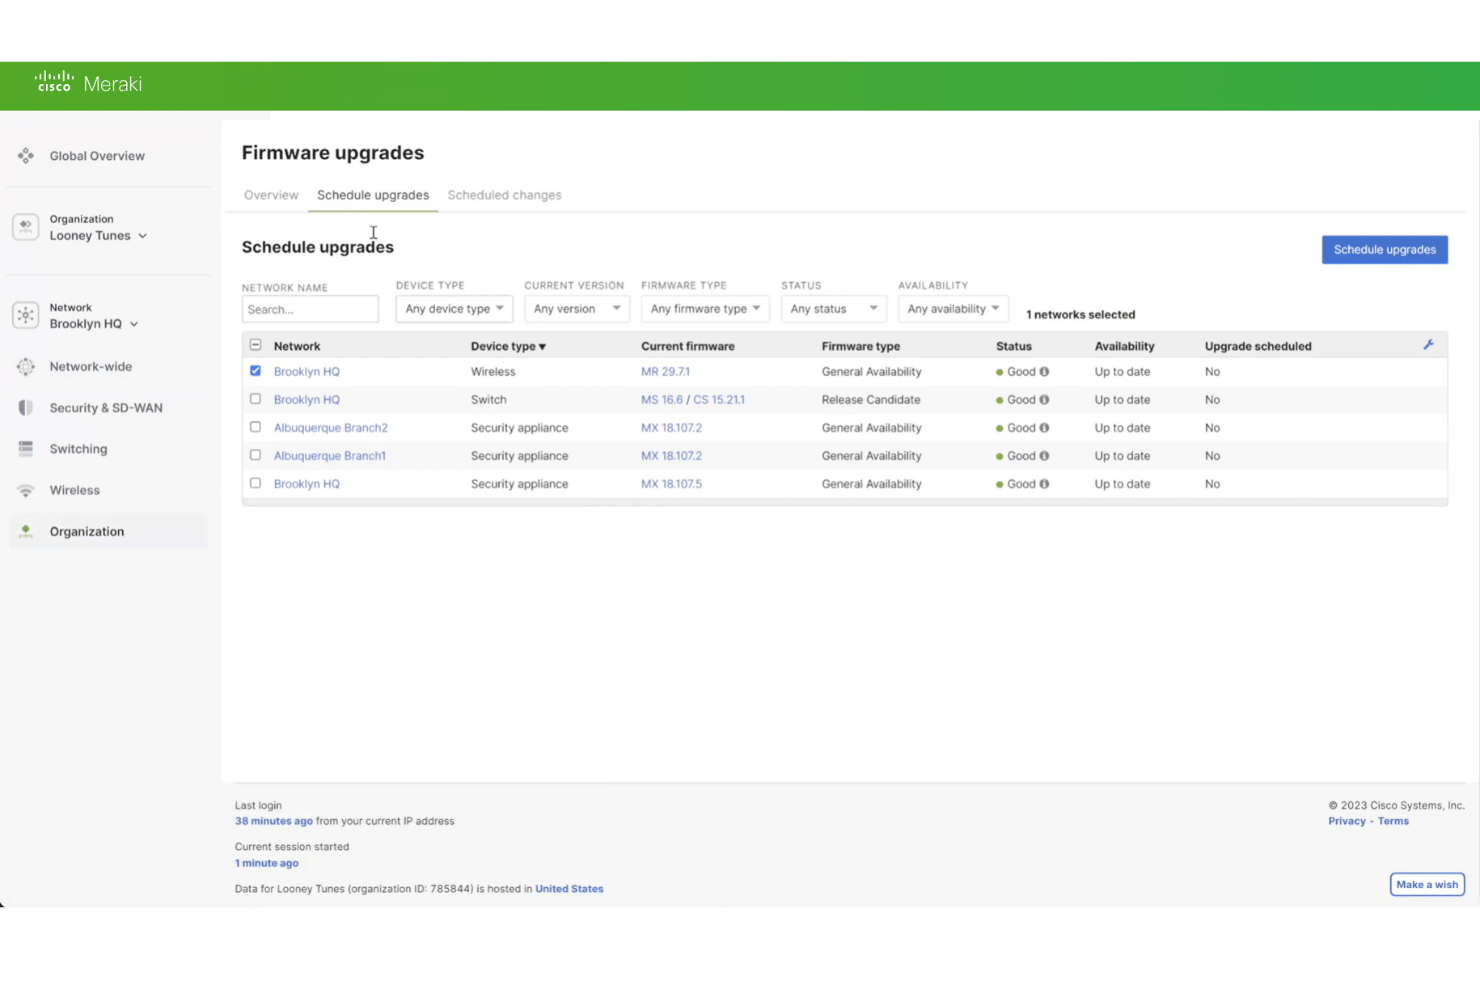Open Security & SD-WAN menu
The width and height of the screenshot is (1480, 987).
[x=106, y=408]
